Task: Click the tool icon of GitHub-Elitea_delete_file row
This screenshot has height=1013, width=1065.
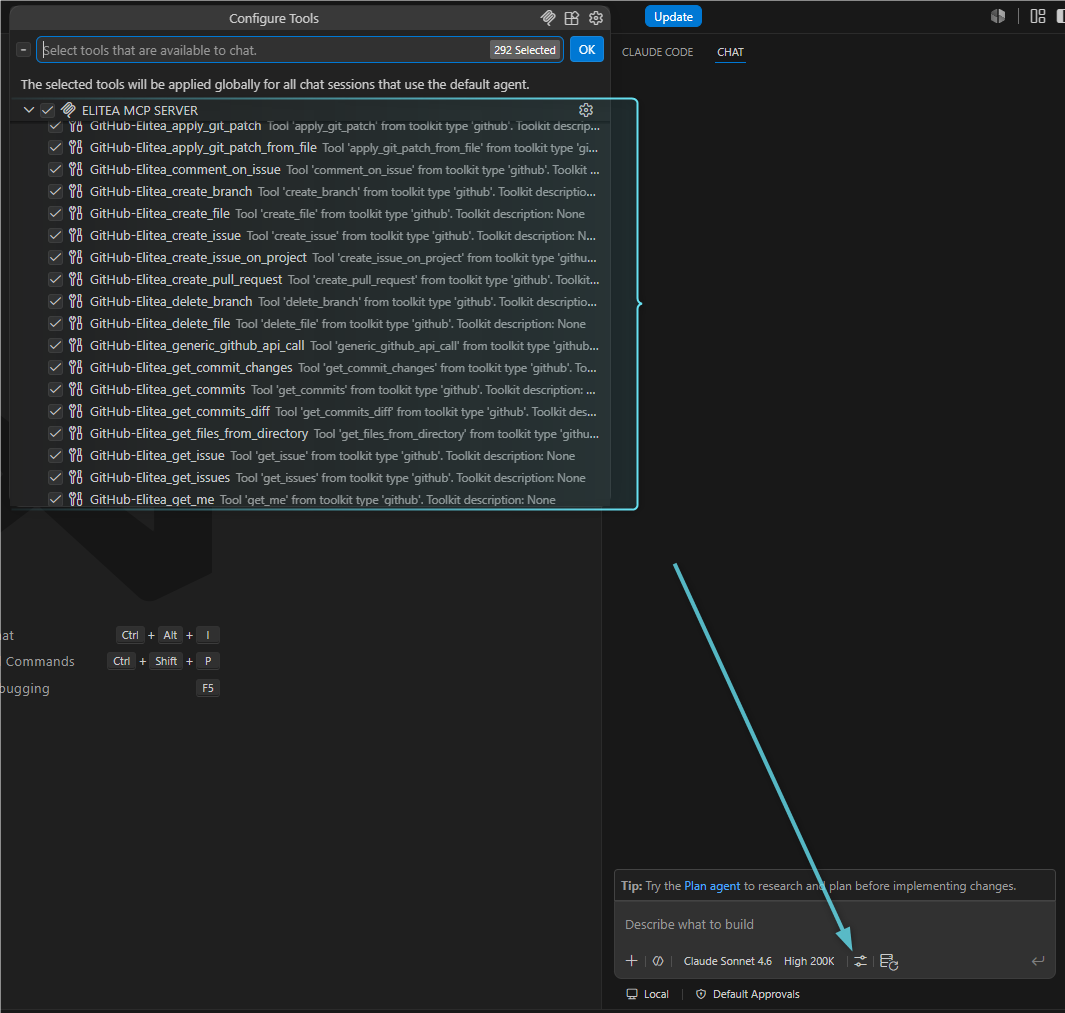Action: tap(75, 323)
